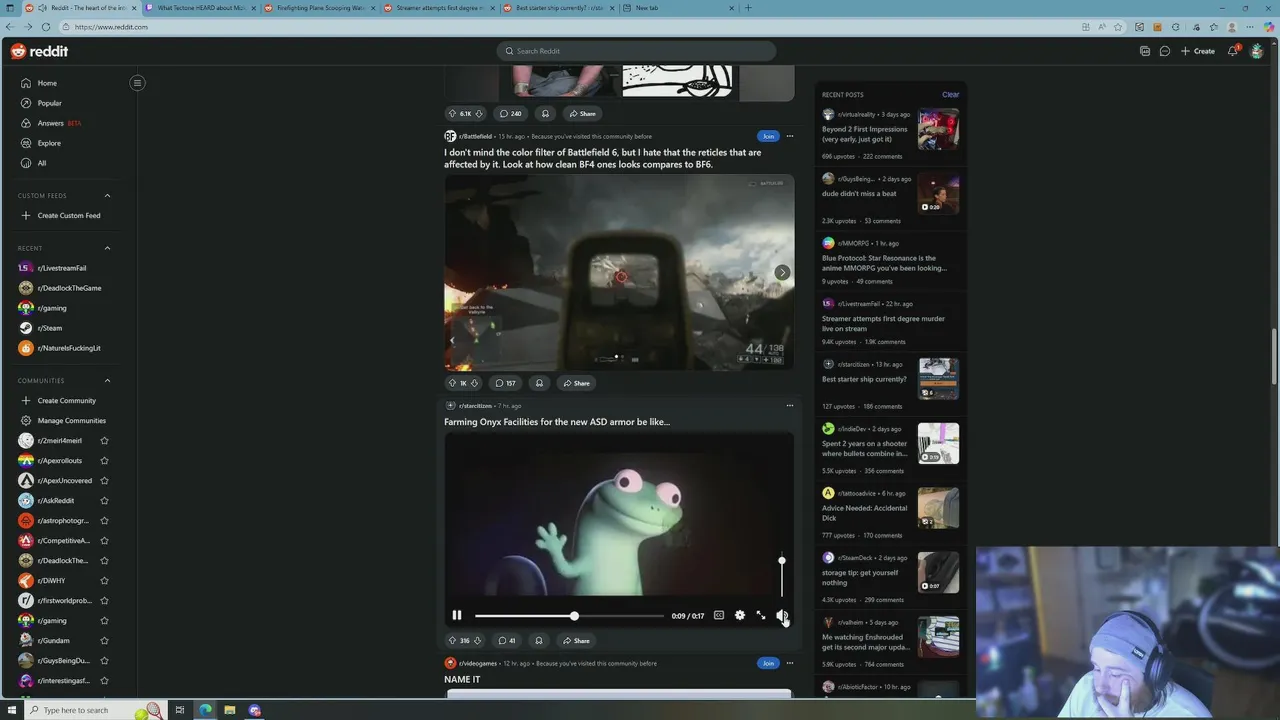Share the top post with 6.1K votes
This screenshot has height=720, width=1280.
[581, 113]
